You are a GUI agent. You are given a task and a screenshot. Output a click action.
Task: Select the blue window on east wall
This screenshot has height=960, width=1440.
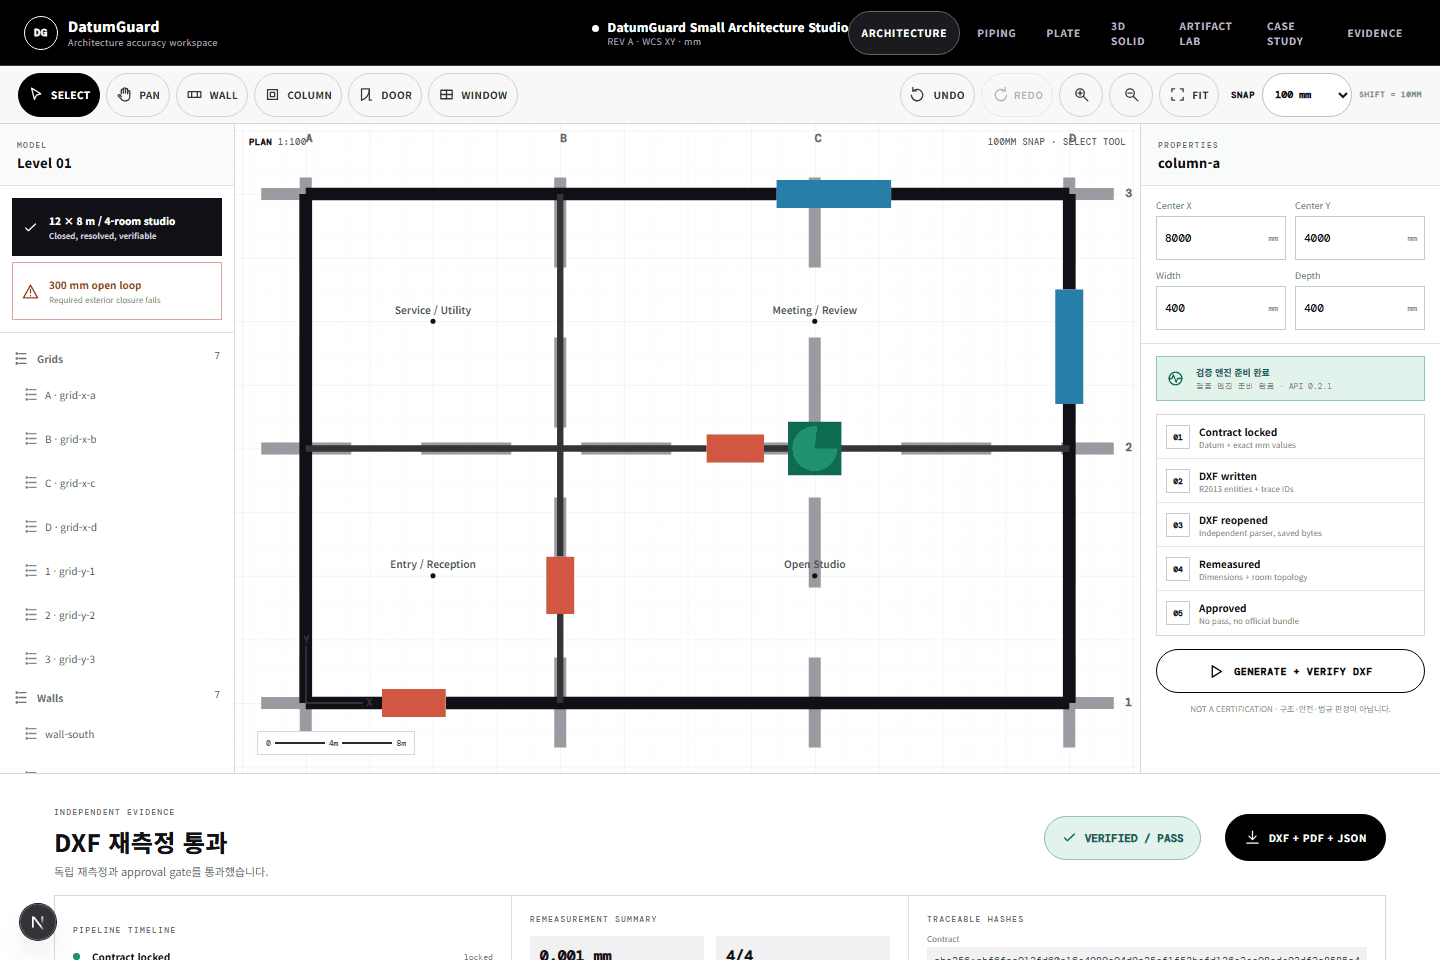pos(1069,346)
